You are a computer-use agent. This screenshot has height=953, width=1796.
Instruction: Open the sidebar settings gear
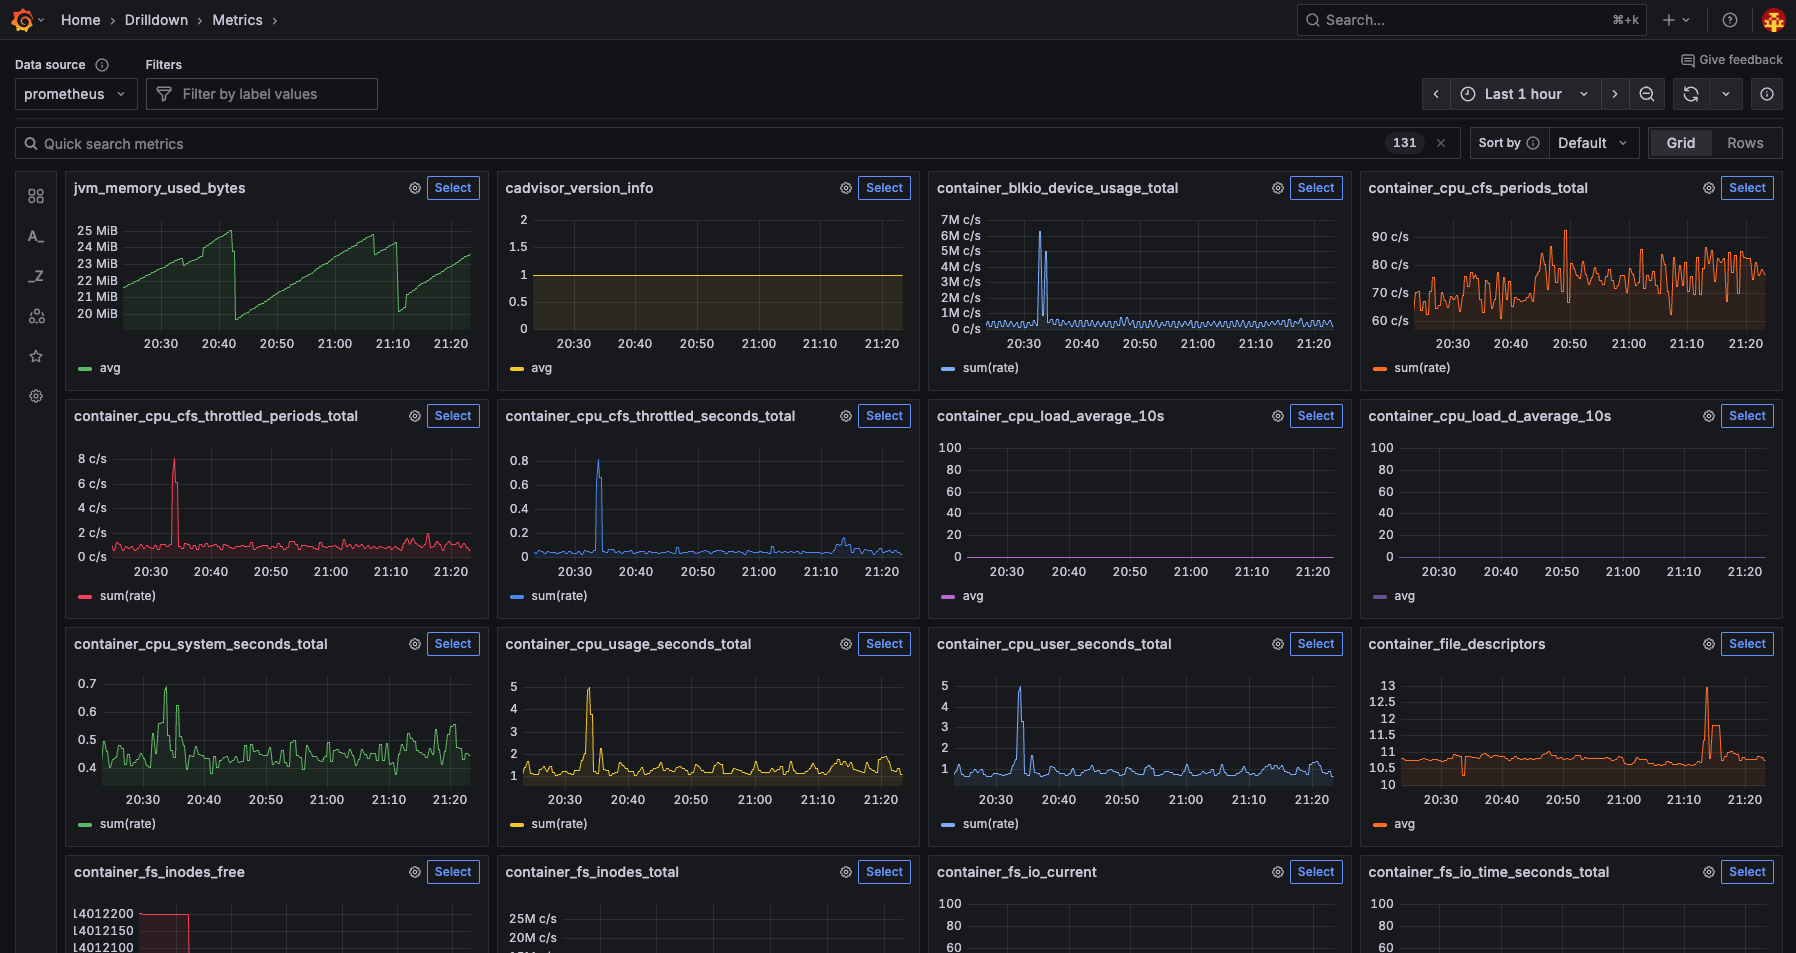pyautogui.click(x=36, y=396)
